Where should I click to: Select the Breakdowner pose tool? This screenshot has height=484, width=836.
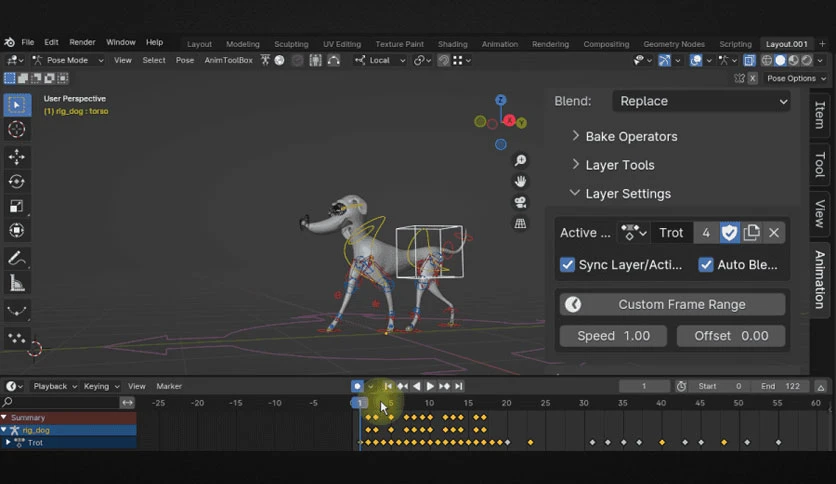point(17,311)
